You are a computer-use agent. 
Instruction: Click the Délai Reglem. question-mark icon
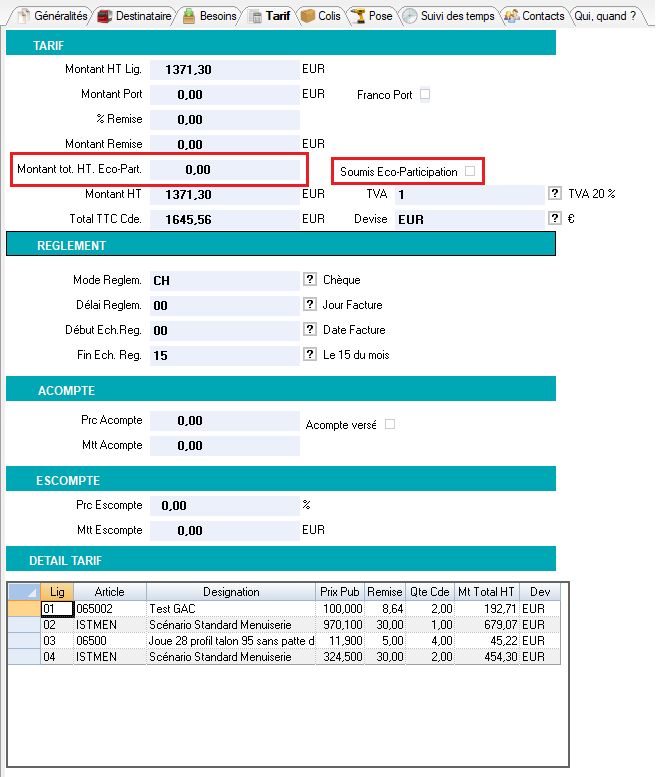point(309,305)
